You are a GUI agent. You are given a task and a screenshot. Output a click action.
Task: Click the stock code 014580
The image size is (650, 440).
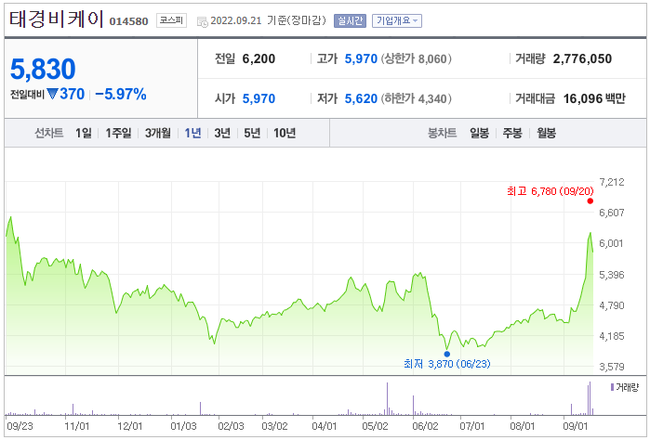[x=129, y=21]
